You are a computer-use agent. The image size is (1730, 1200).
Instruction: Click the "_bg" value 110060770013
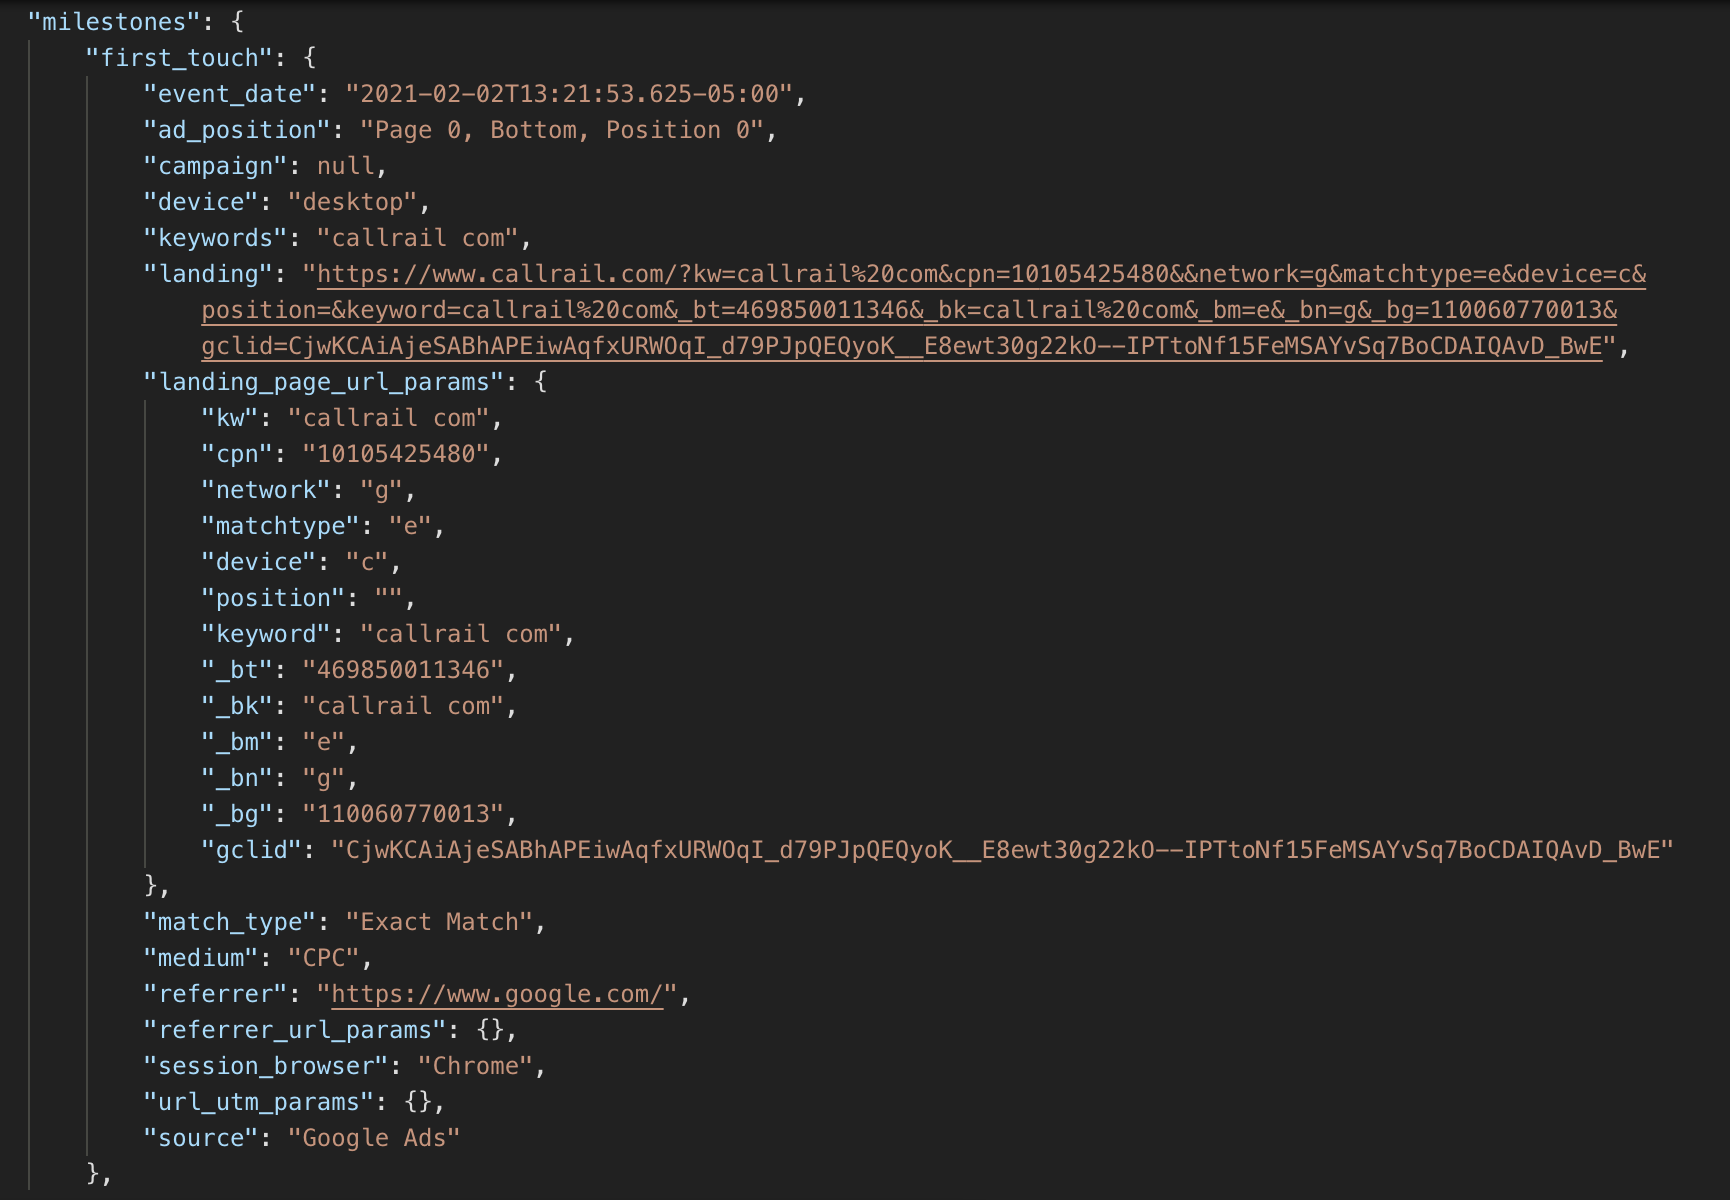click(x=403, y=814)
